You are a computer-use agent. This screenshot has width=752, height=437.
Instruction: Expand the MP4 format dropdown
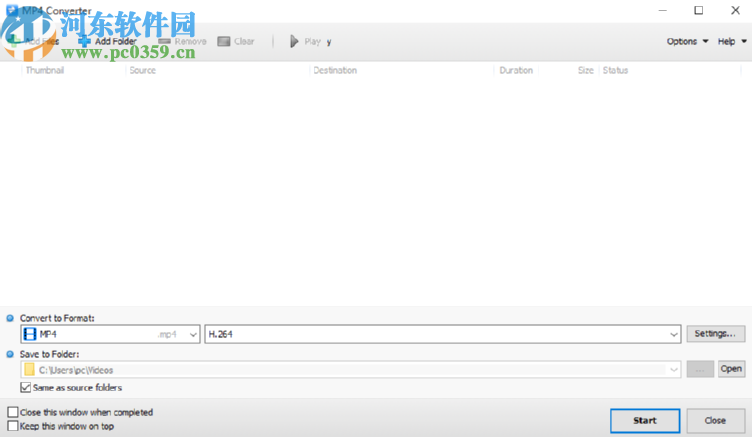193,334
